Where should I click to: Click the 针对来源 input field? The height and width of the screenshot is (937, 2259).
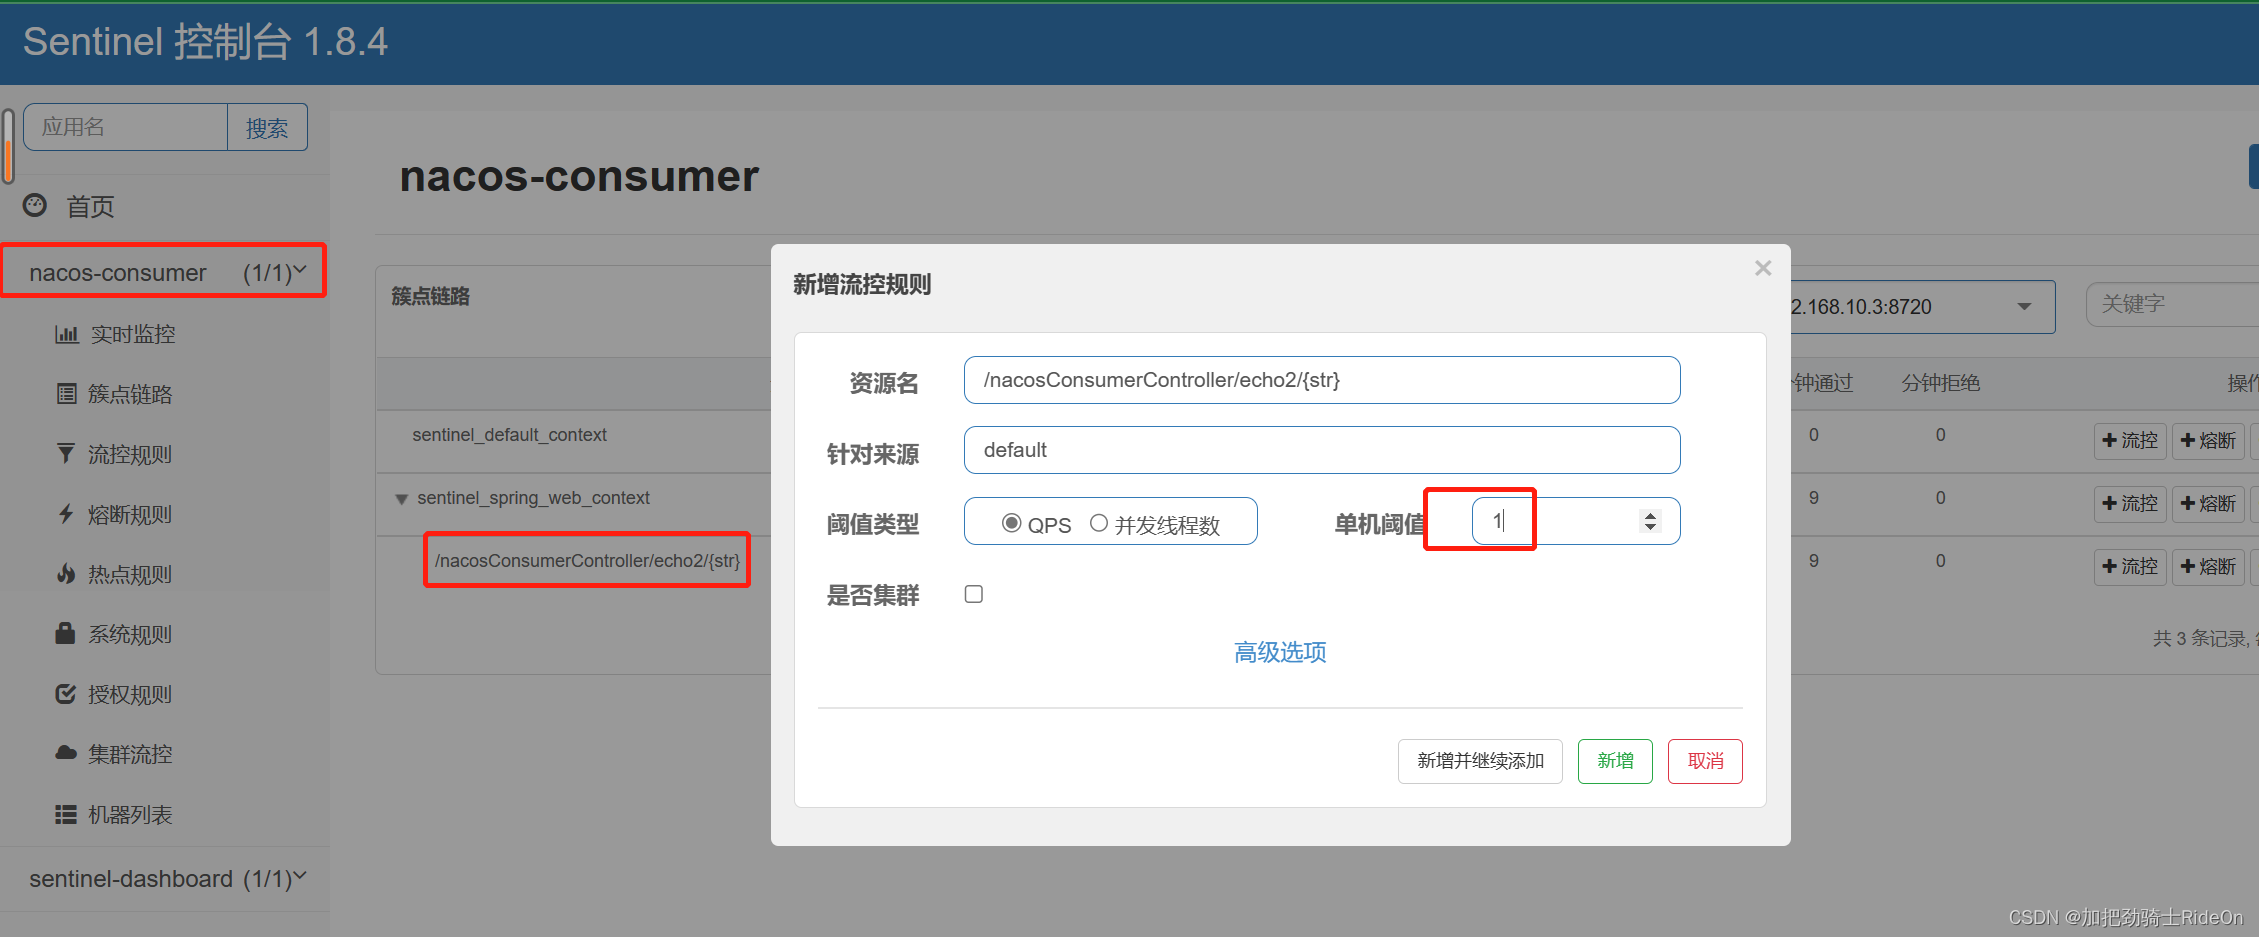click(1322, 450)
